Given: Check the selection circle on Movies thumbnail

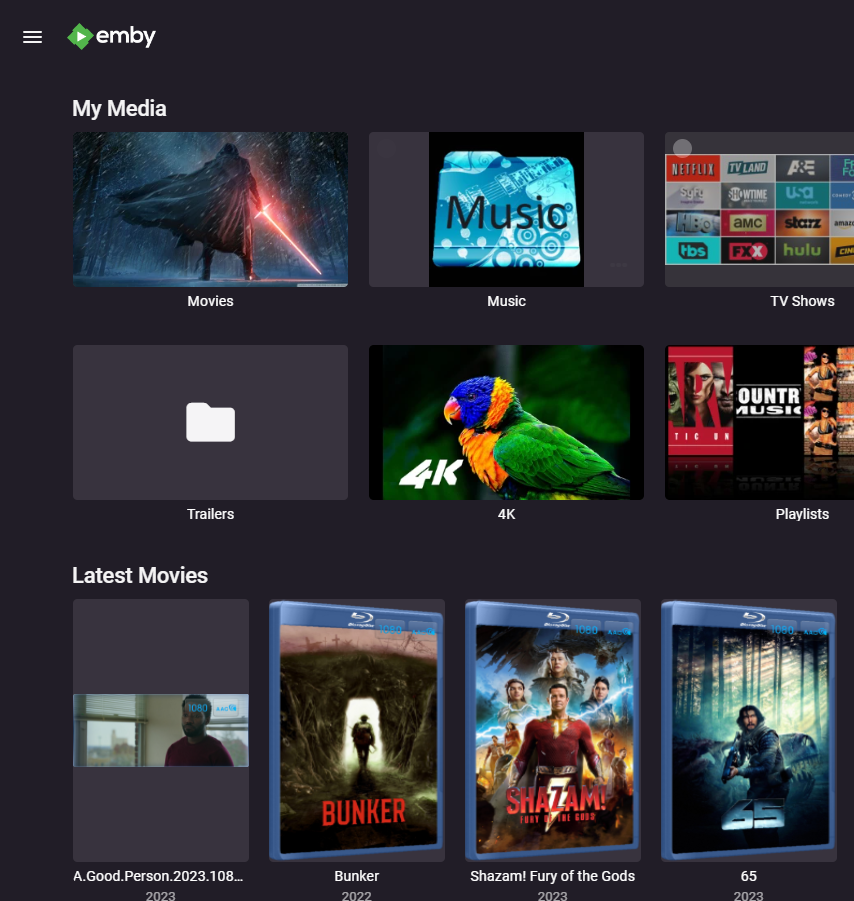Looking at the screenshot, I should coord(88,147).
